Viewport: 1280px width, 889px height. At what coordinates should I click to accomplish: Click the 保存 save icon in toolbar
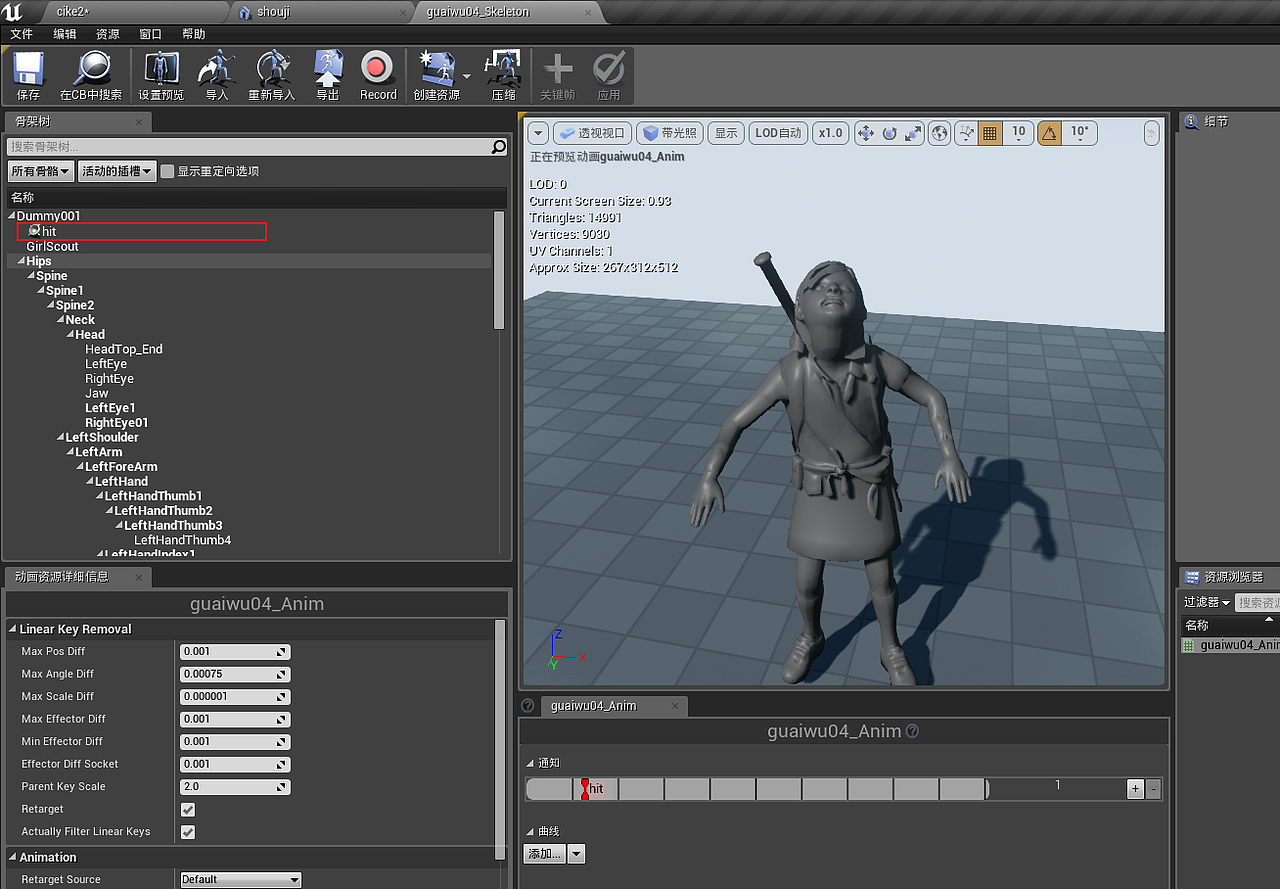click(x=29, y=69)
